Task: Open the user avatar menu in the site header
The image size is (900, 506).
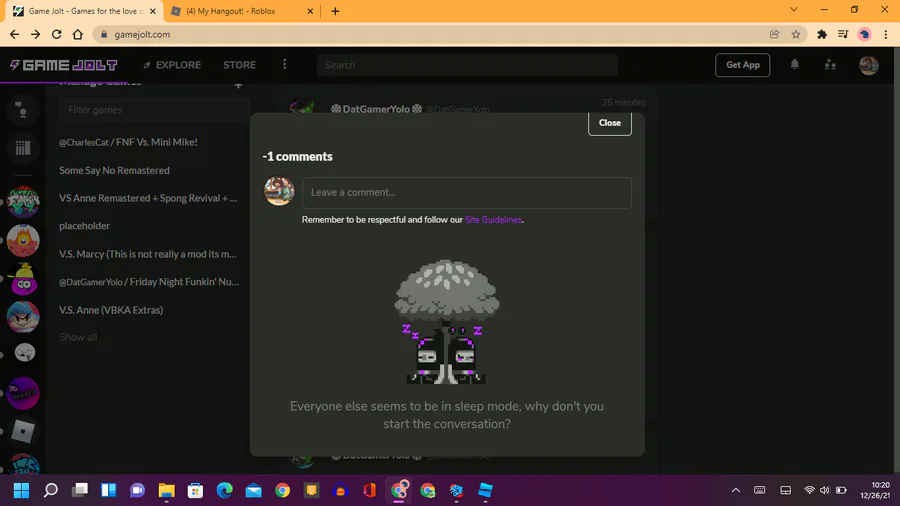Action: point(868,65)
